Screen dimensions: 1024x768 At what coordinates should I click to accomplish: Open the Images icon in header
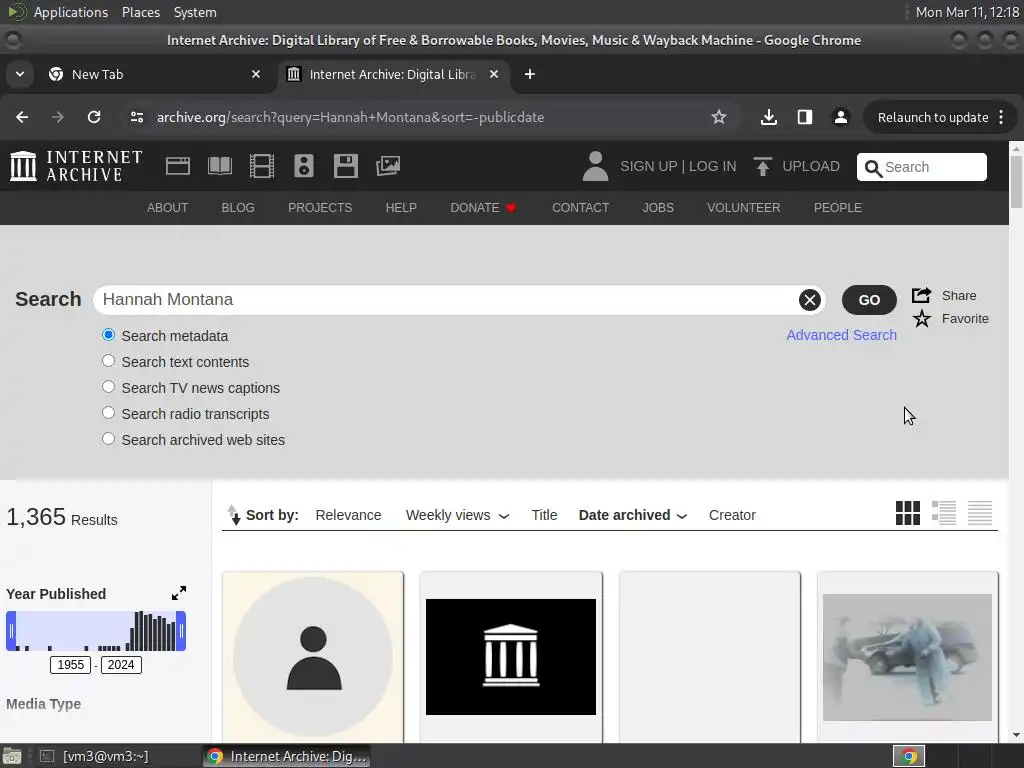[x=388, y=166]
